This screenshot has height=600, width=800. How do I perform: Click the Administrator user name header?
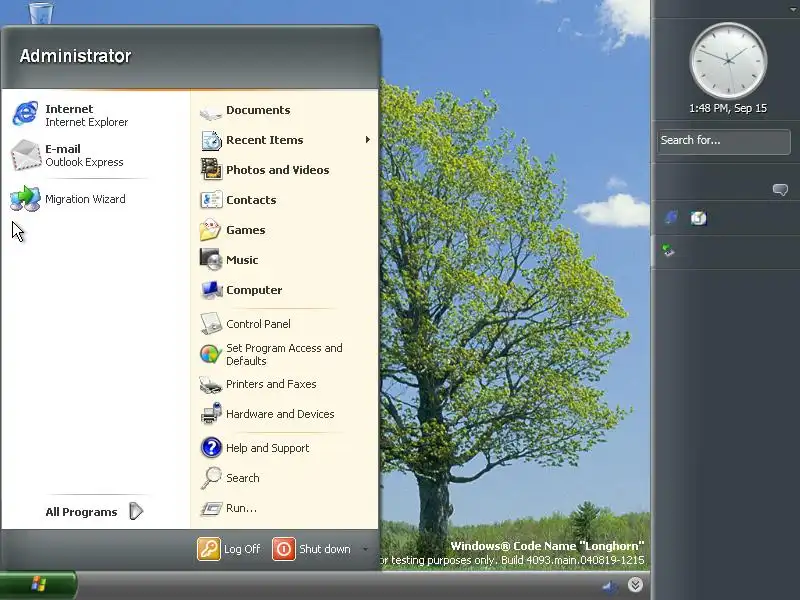pos(76,56)
